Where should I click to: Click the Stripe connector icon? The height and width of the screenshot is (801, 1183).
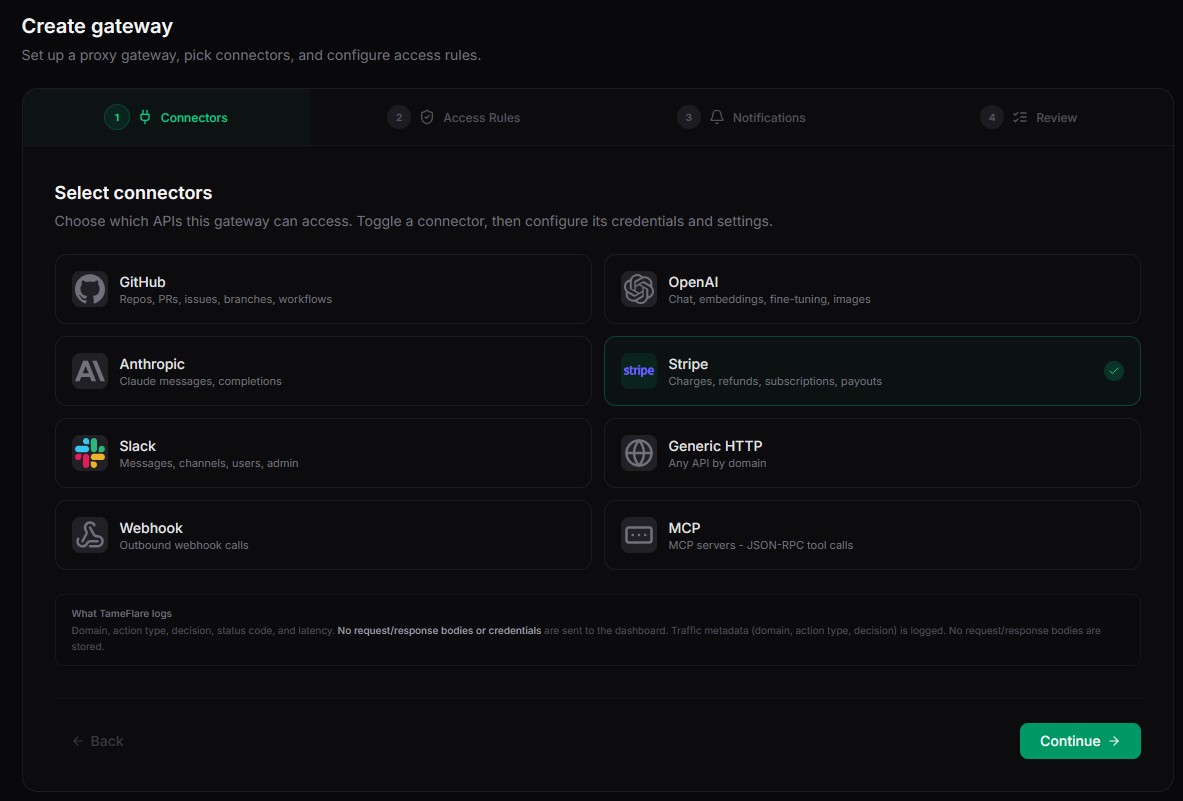pos(638,371)
